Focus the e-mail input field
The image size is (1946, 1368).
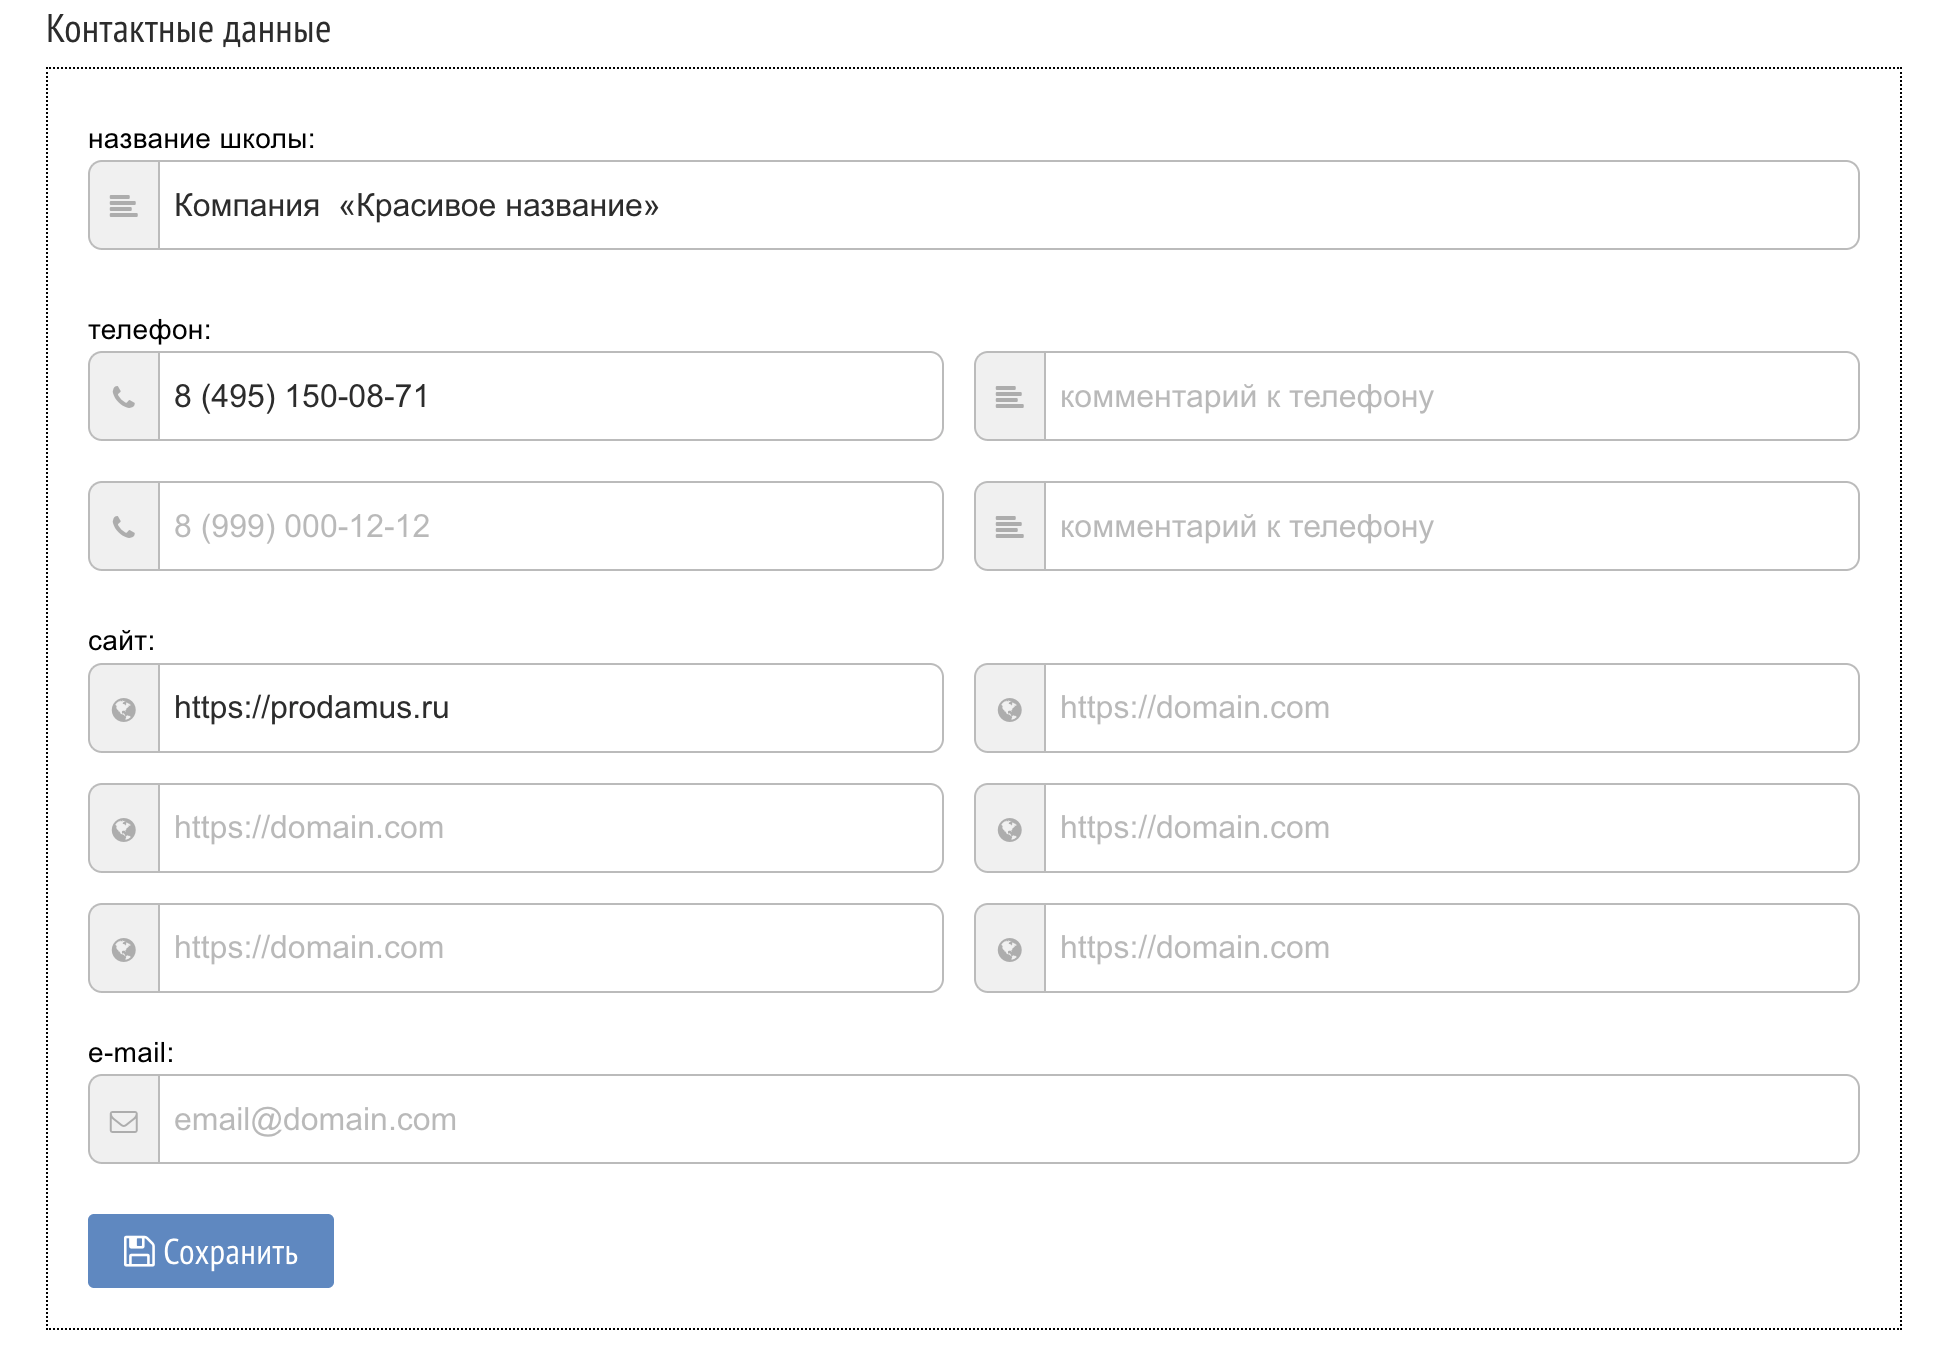(1008, 1120)
